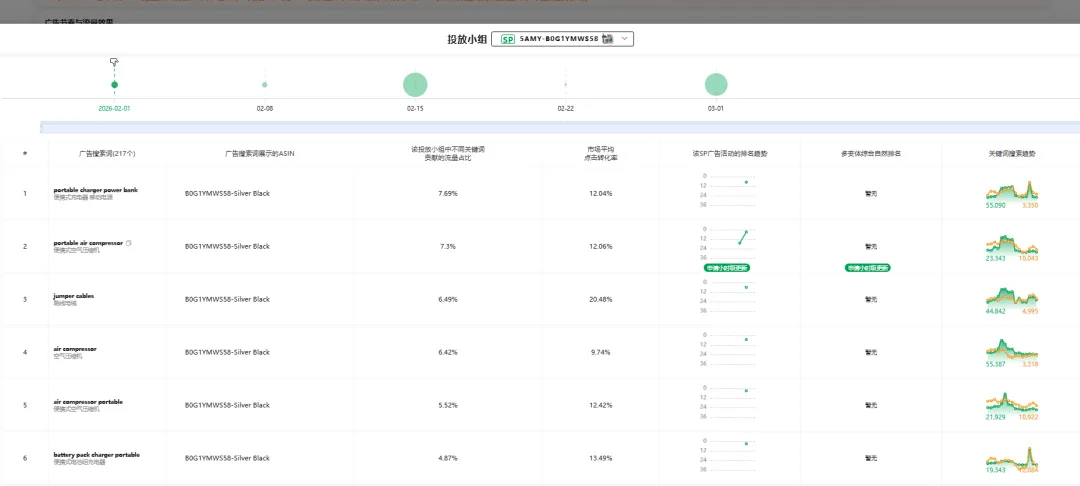Click the horizontal light-blue scrollbar above the table
Viewport: 1080px width, 486px height.
(560, 128)
